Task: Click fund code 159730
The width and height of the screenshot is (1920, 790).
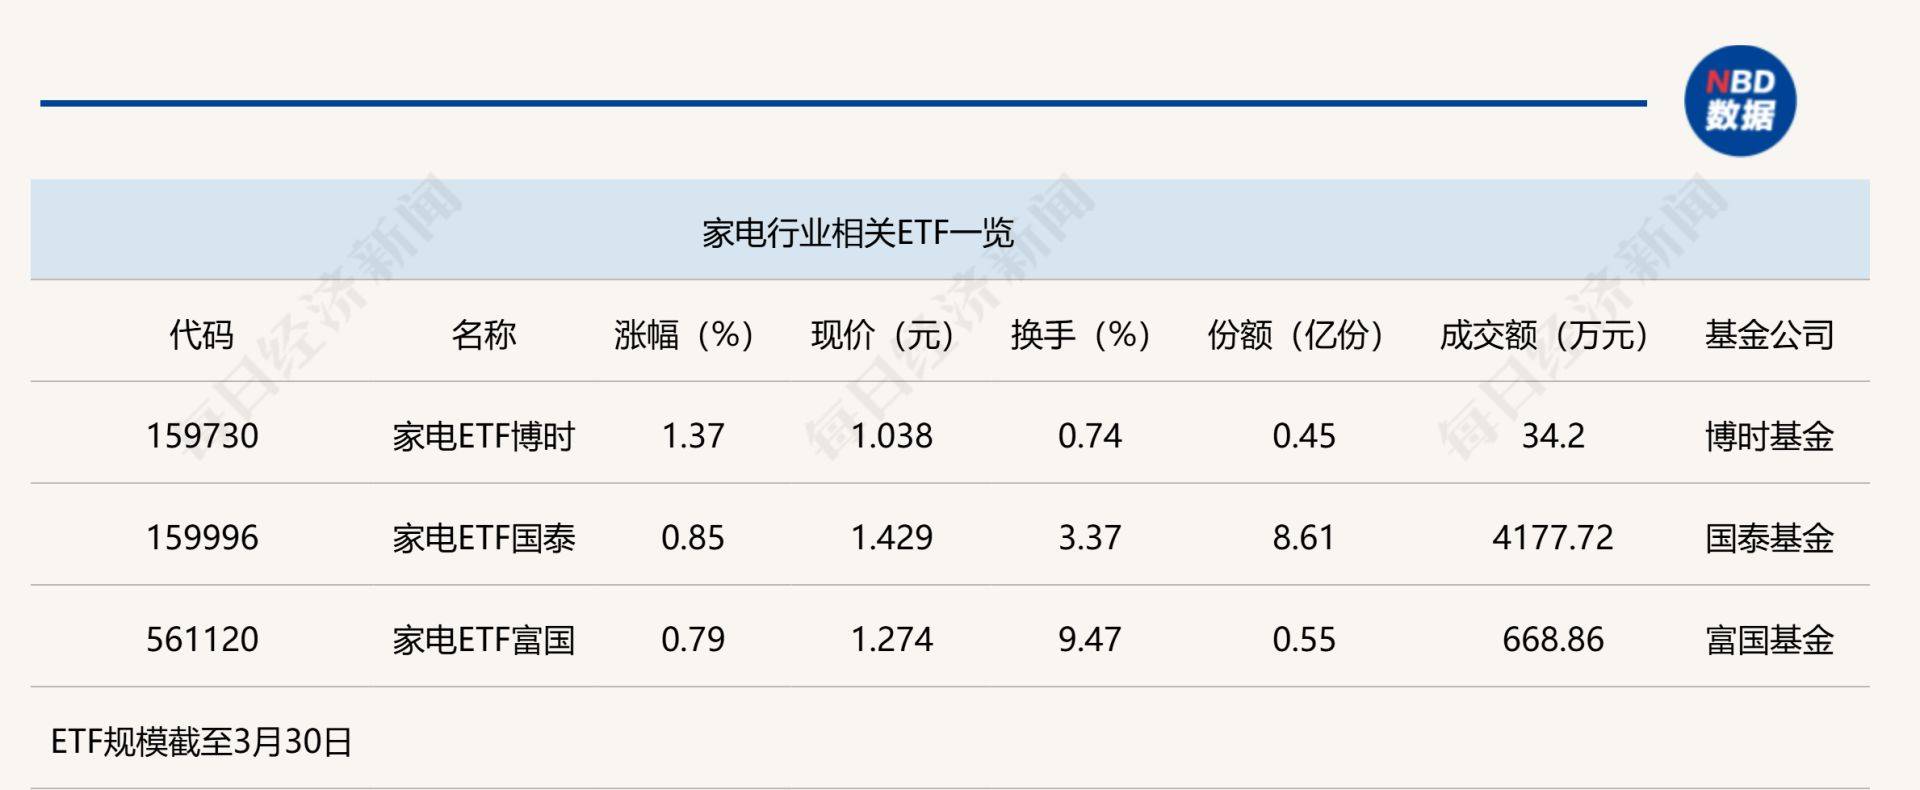Action: tap(202, 436)
